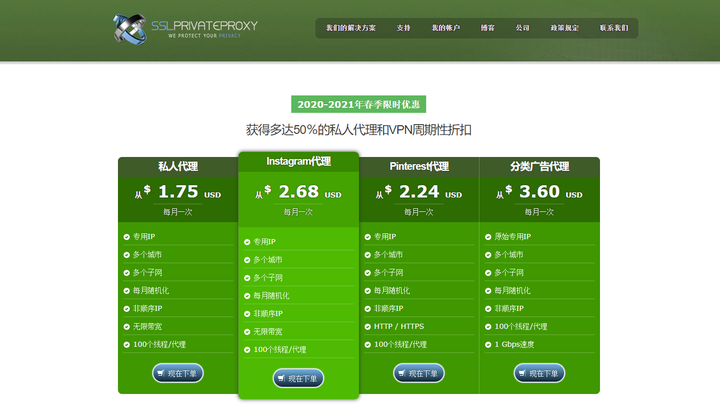Click 专用IP in Pinterest代理 column
Screen dimensions: 720x414
pos(385,236)
